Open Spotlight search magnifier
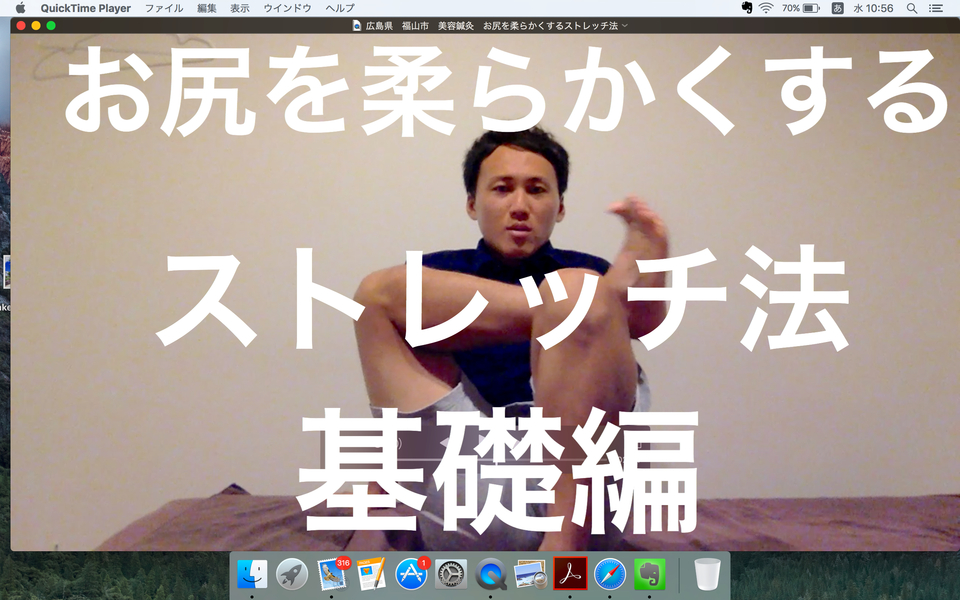Viewport: 960px width, 600px height. [x=912, y=8]
